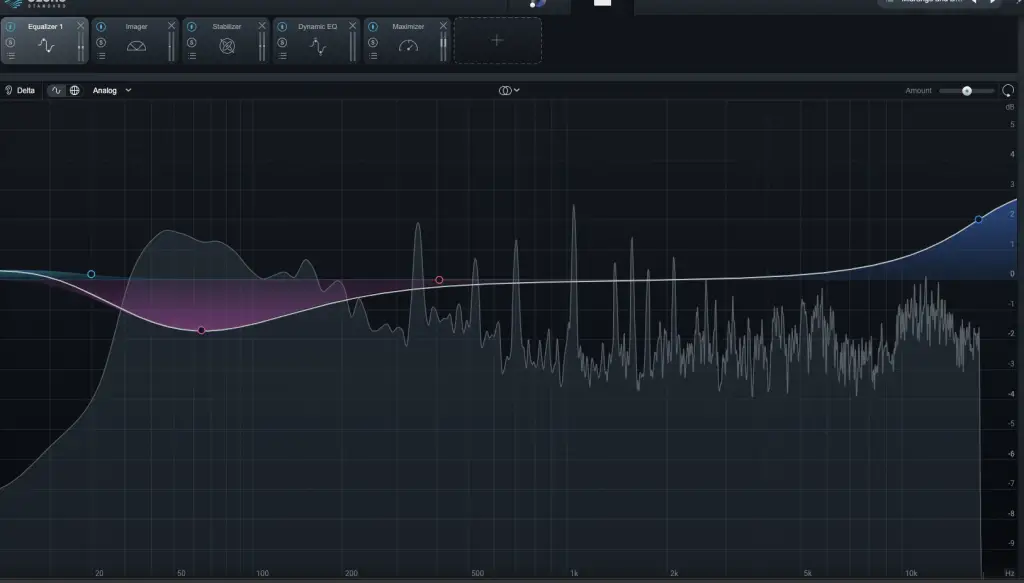Click the Imager module's semicircle meter icon
This screenshot has width=1024, height=583.
tap(136, 46)
